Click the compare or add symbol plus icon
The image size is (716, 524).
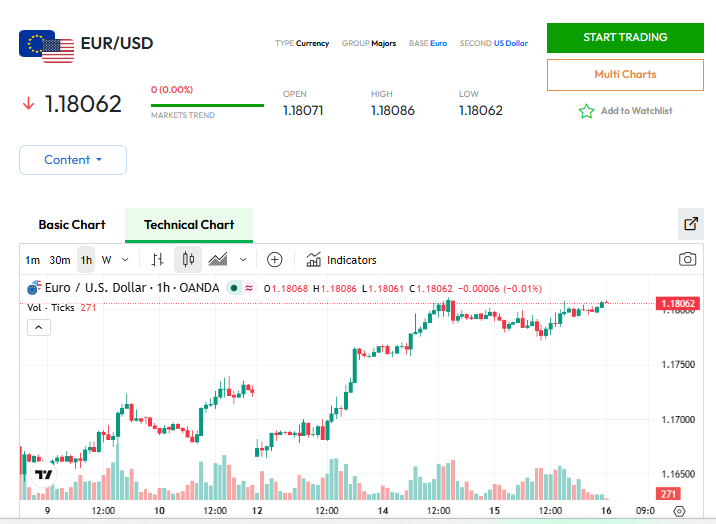(x=275, y=260)
